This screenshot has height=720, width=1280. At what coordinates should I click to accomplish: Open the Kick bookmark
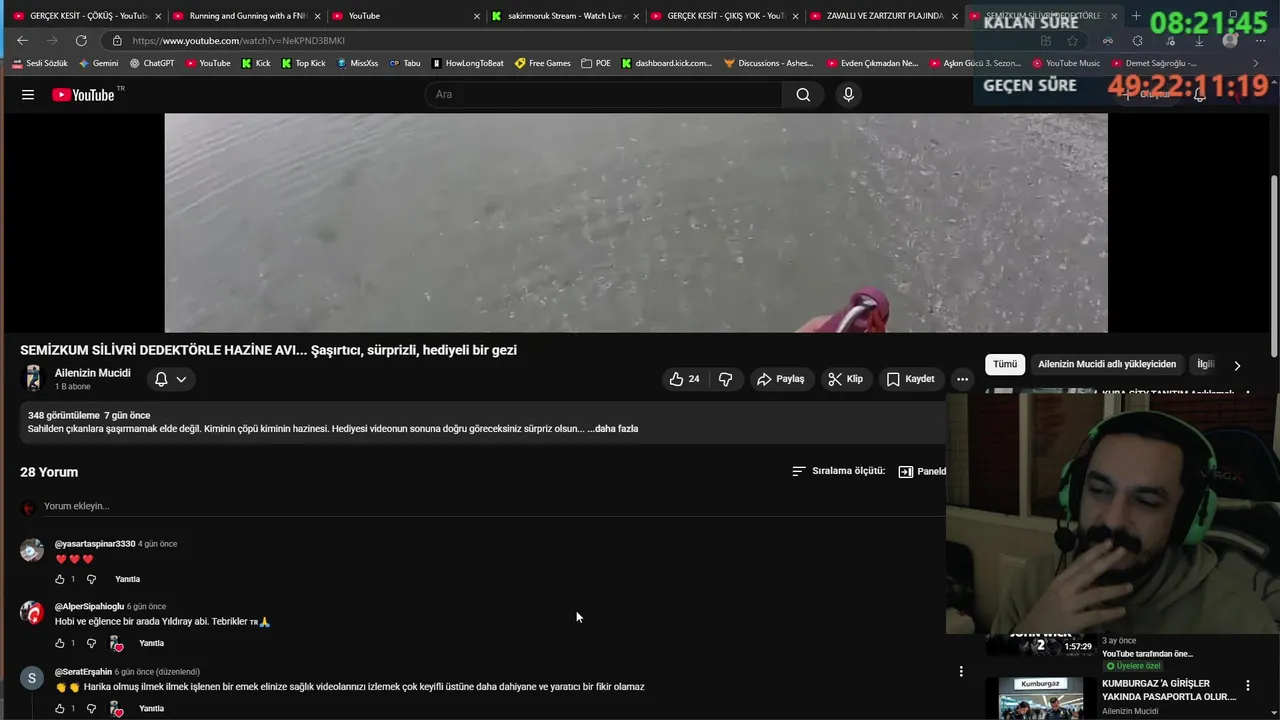(255, 63)
